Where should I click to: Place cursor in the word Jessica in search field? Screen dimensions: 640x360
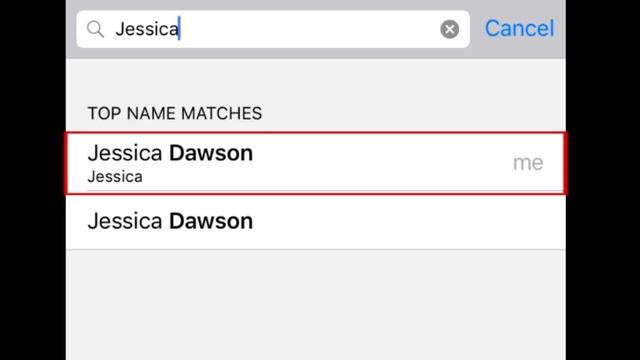(147, 29)
